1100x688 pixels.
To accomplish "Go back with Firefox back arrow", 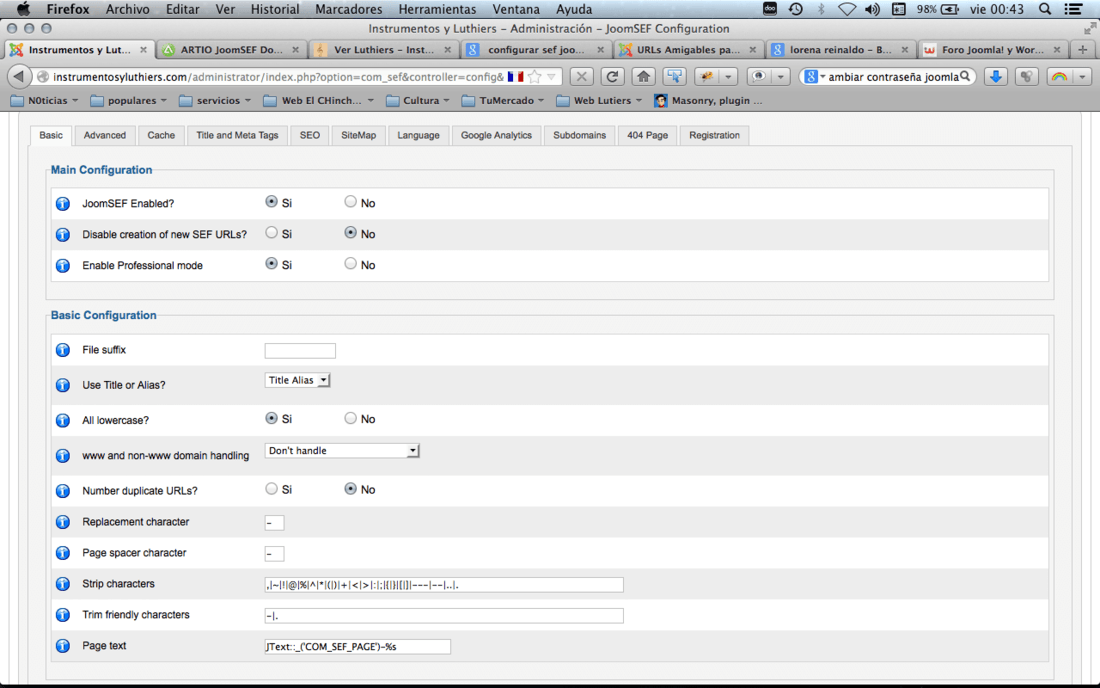I will tap(19, 76).
